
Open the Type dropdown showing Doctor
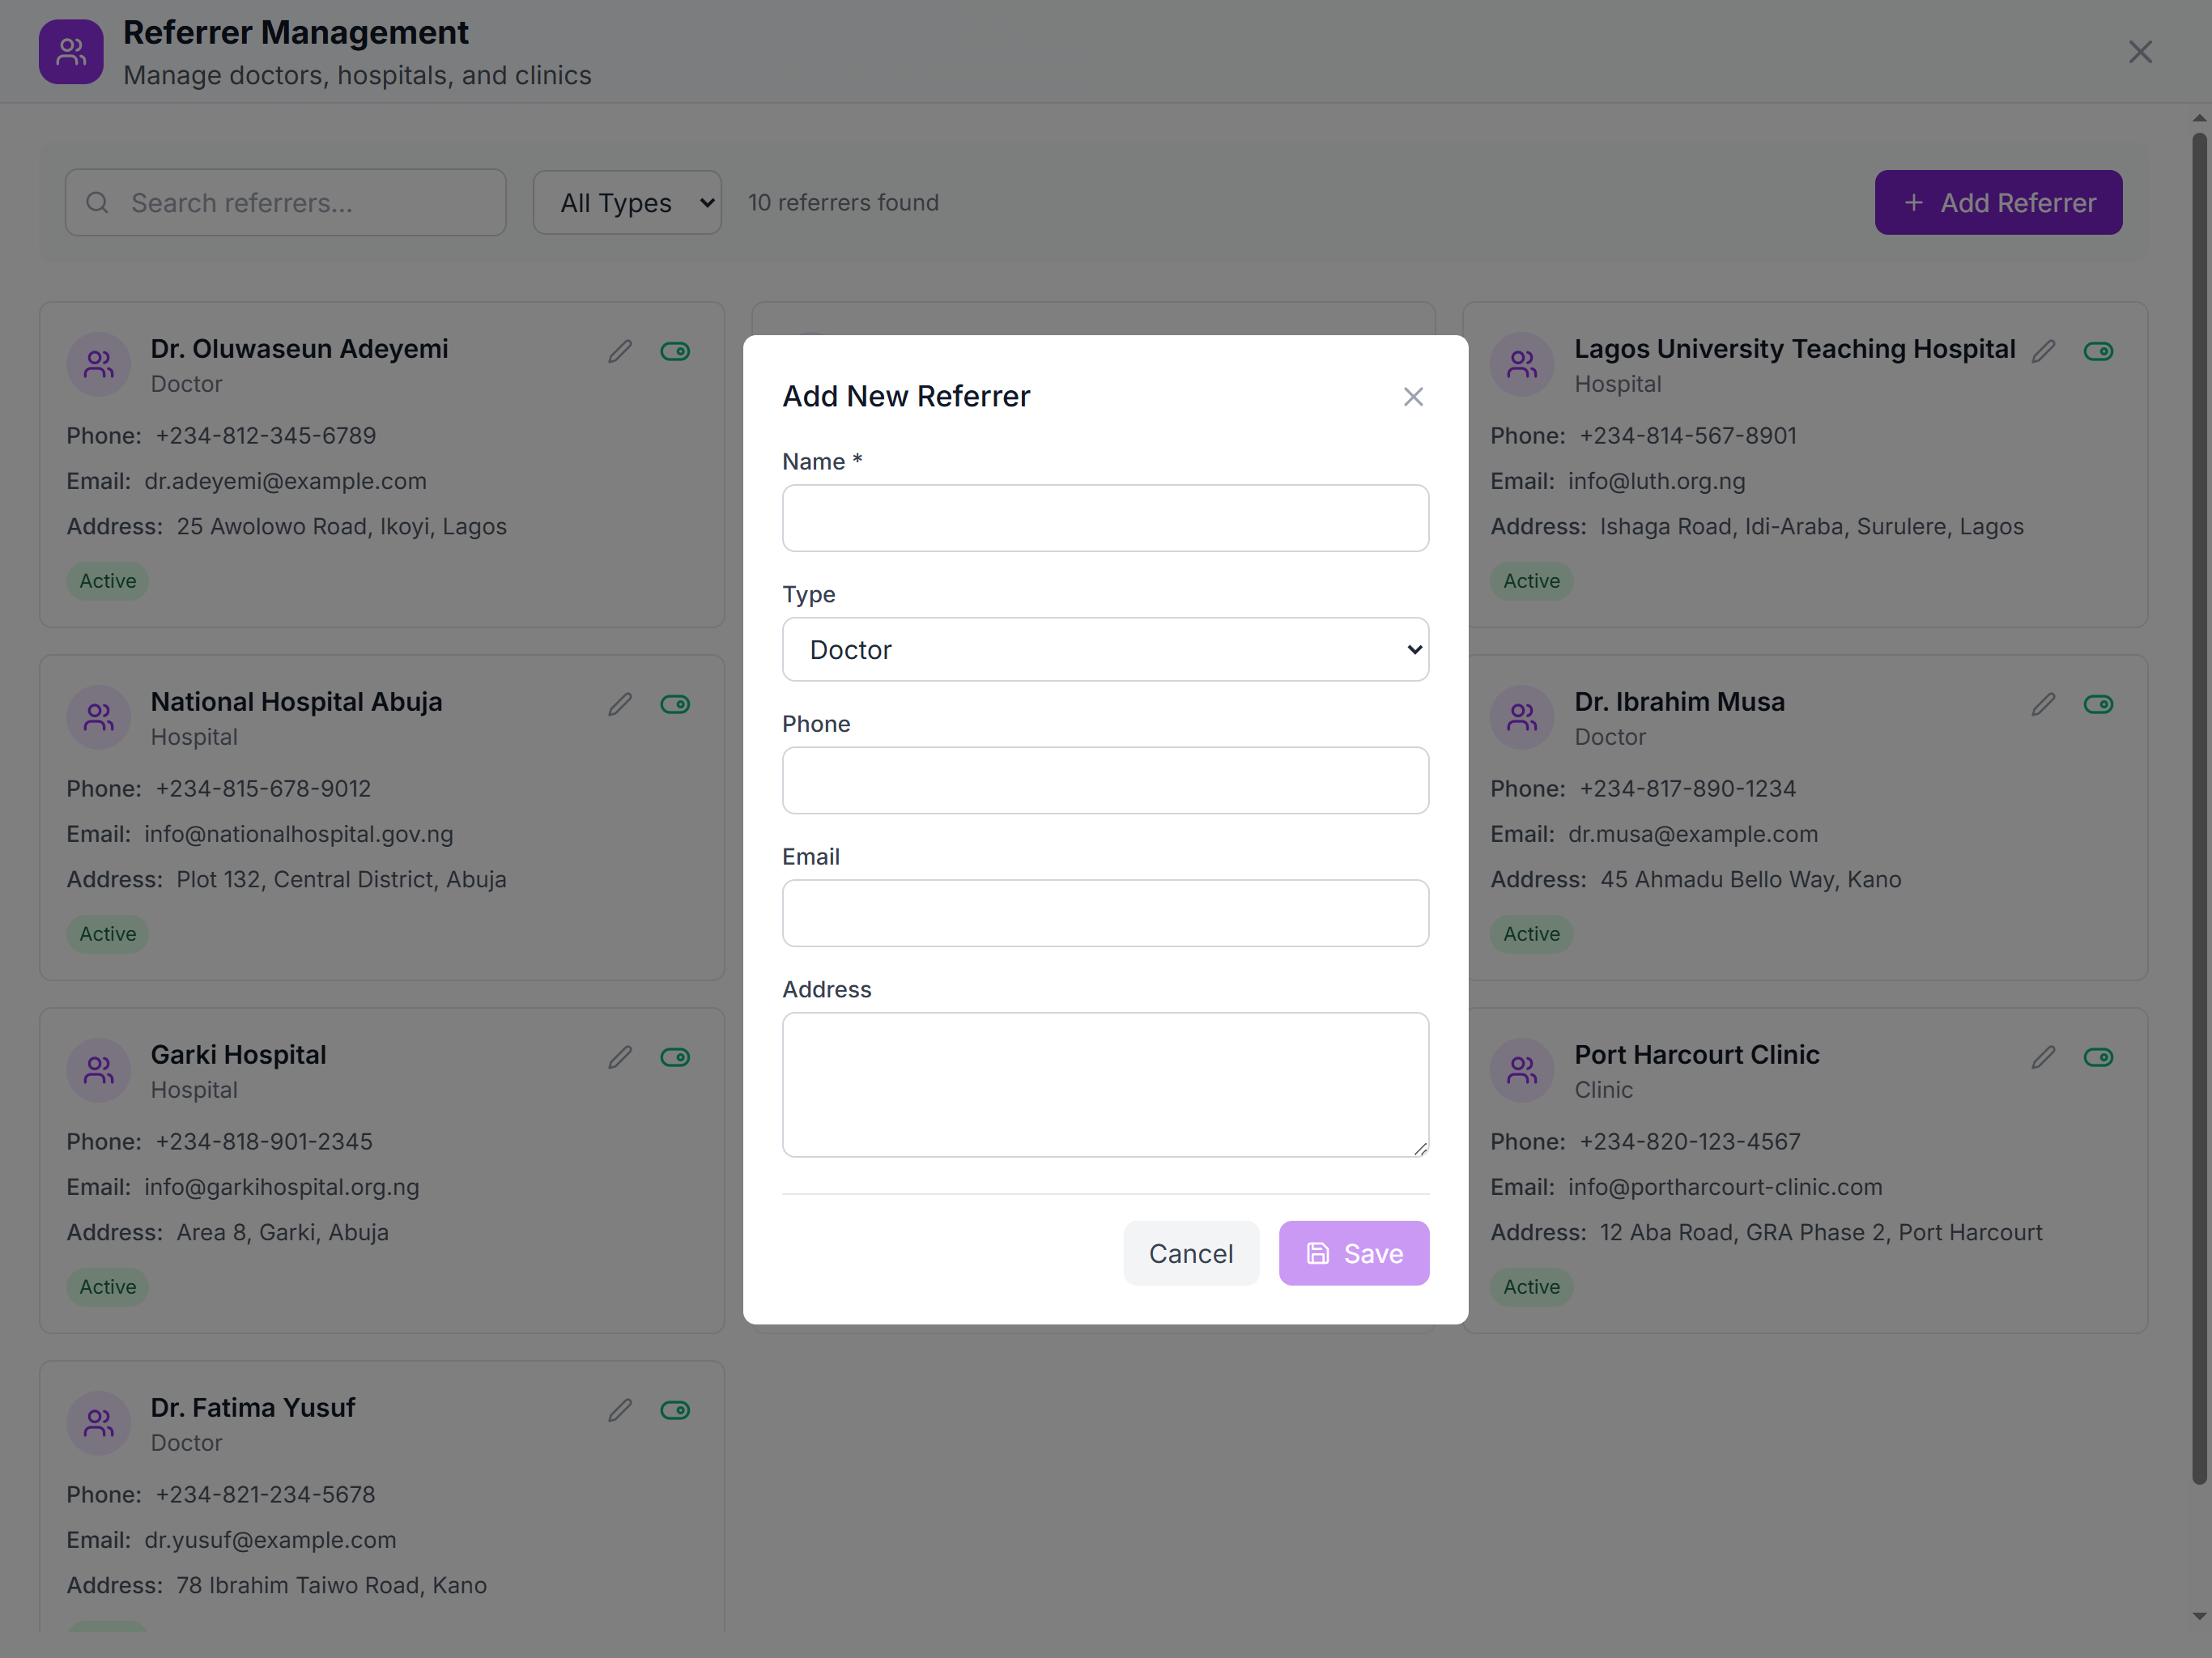[x=1104, y=650]
